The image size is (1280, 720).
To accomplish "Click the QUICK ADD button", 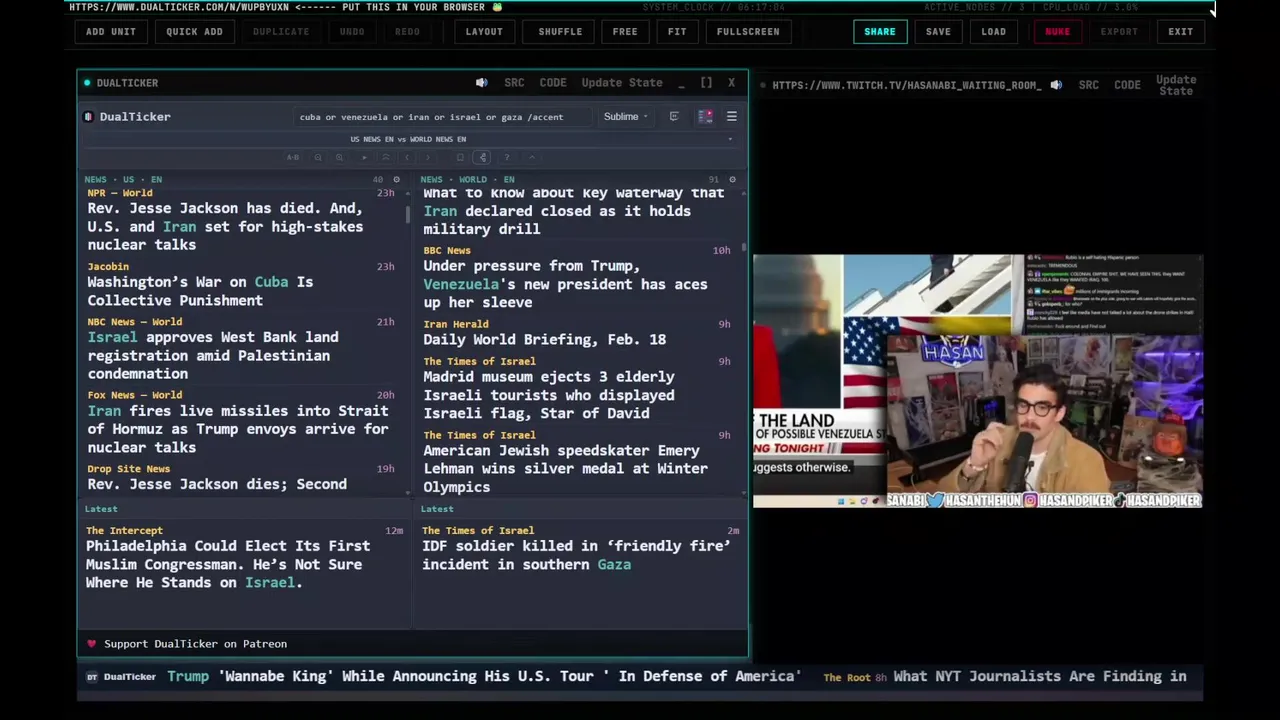I will [x=194, y=31].
